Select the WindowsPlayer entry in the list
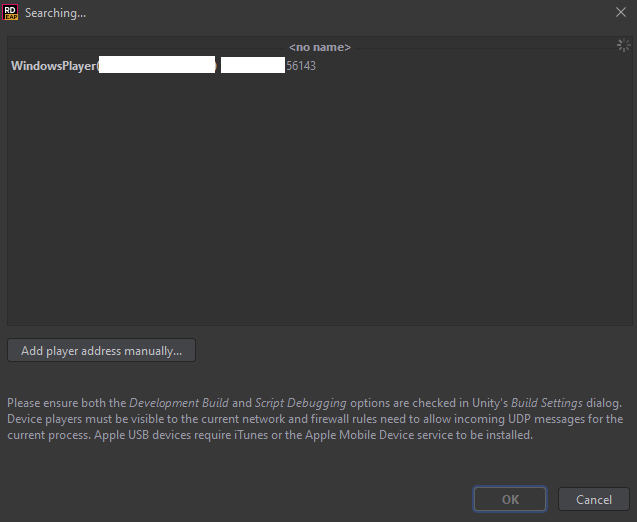 (x=320, y=66)
